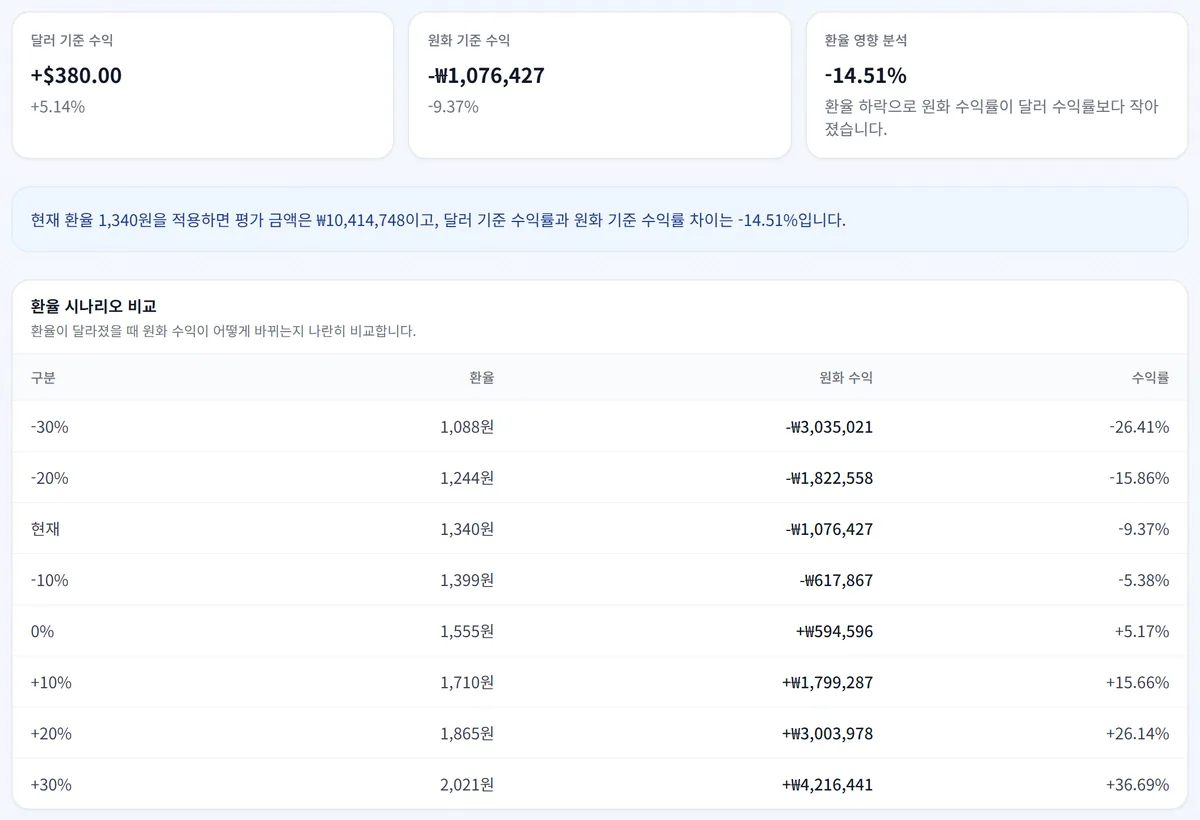Click the -9.37% cell in the 현재 row
1200x820 pixels.
1143,529
